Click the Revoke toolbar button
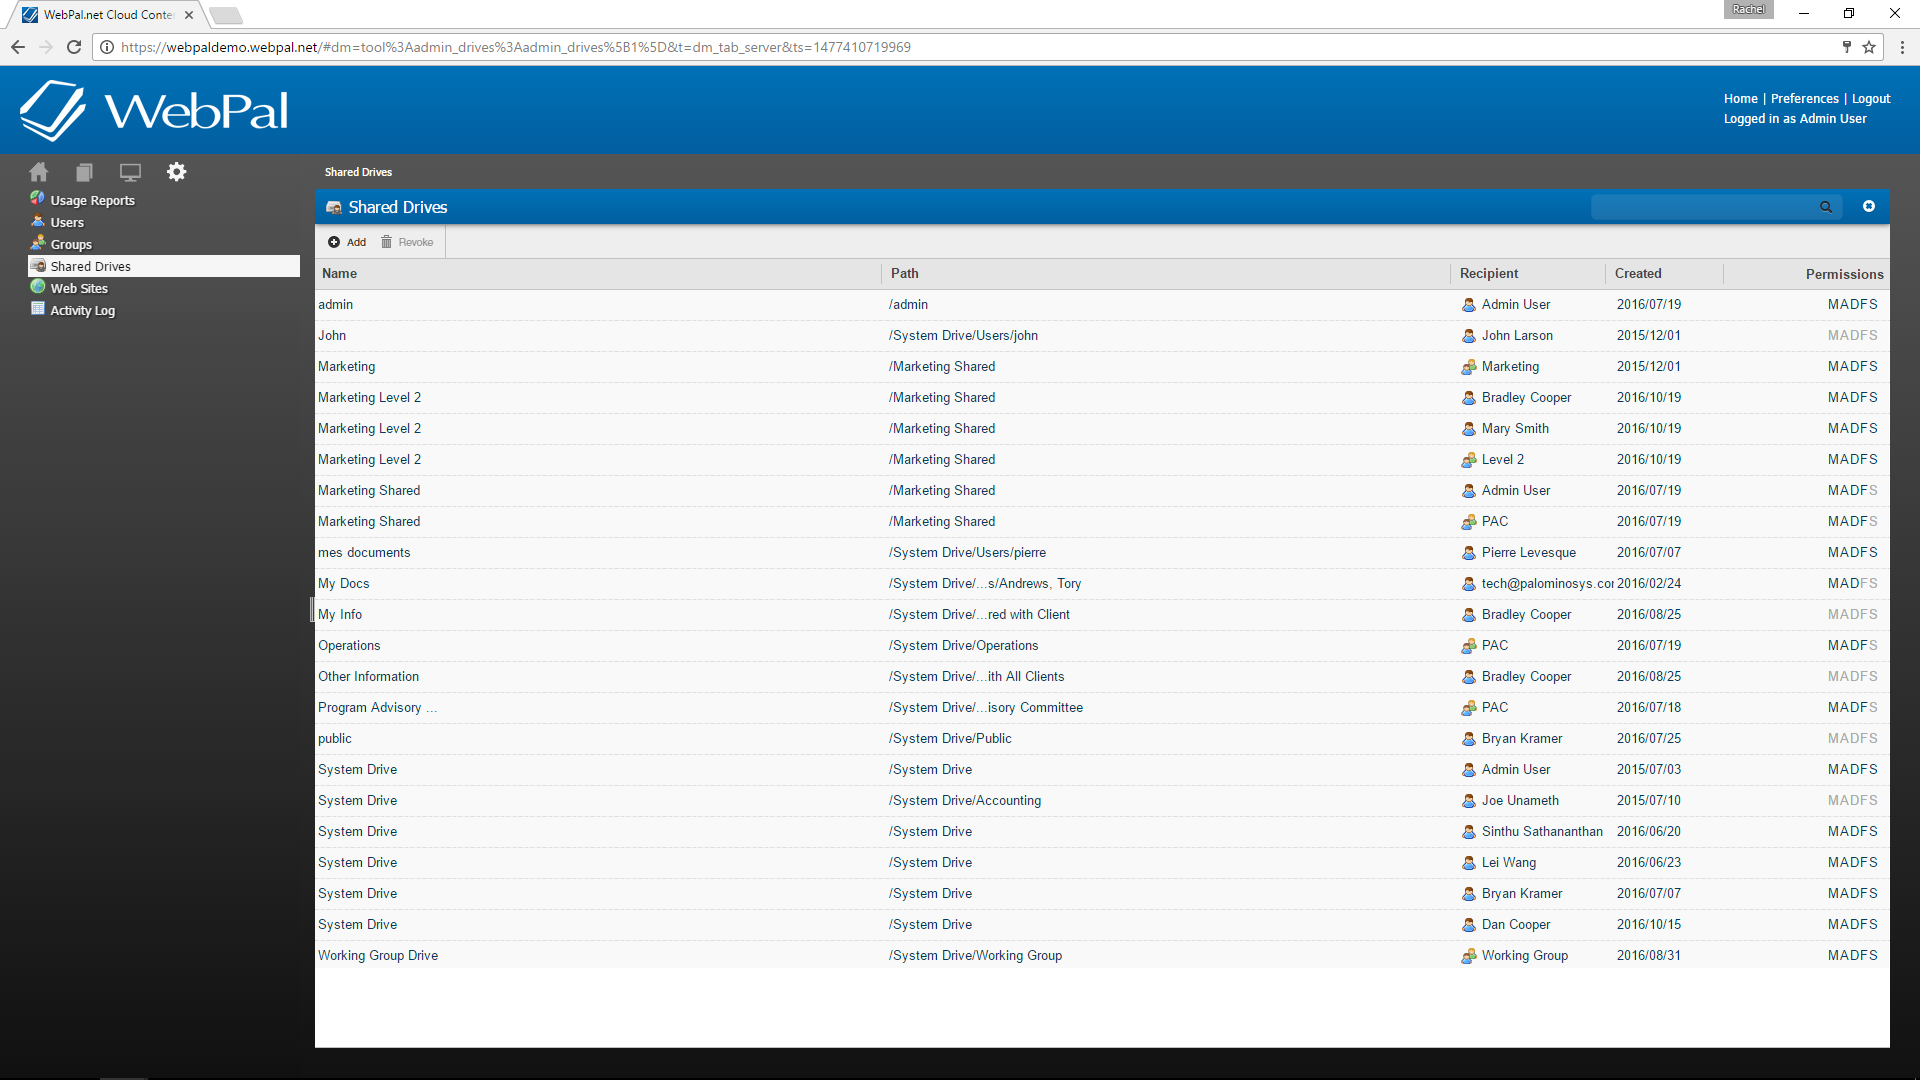The image size is (1920, 1080). [407, 242]
